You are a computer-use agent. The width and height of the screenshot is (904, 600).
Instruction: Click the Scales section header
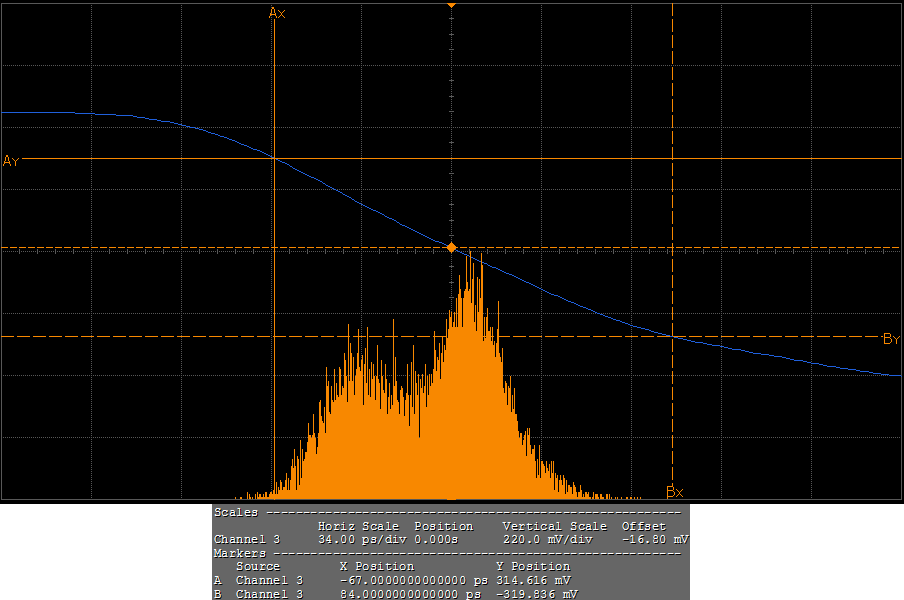pos(237,512)
